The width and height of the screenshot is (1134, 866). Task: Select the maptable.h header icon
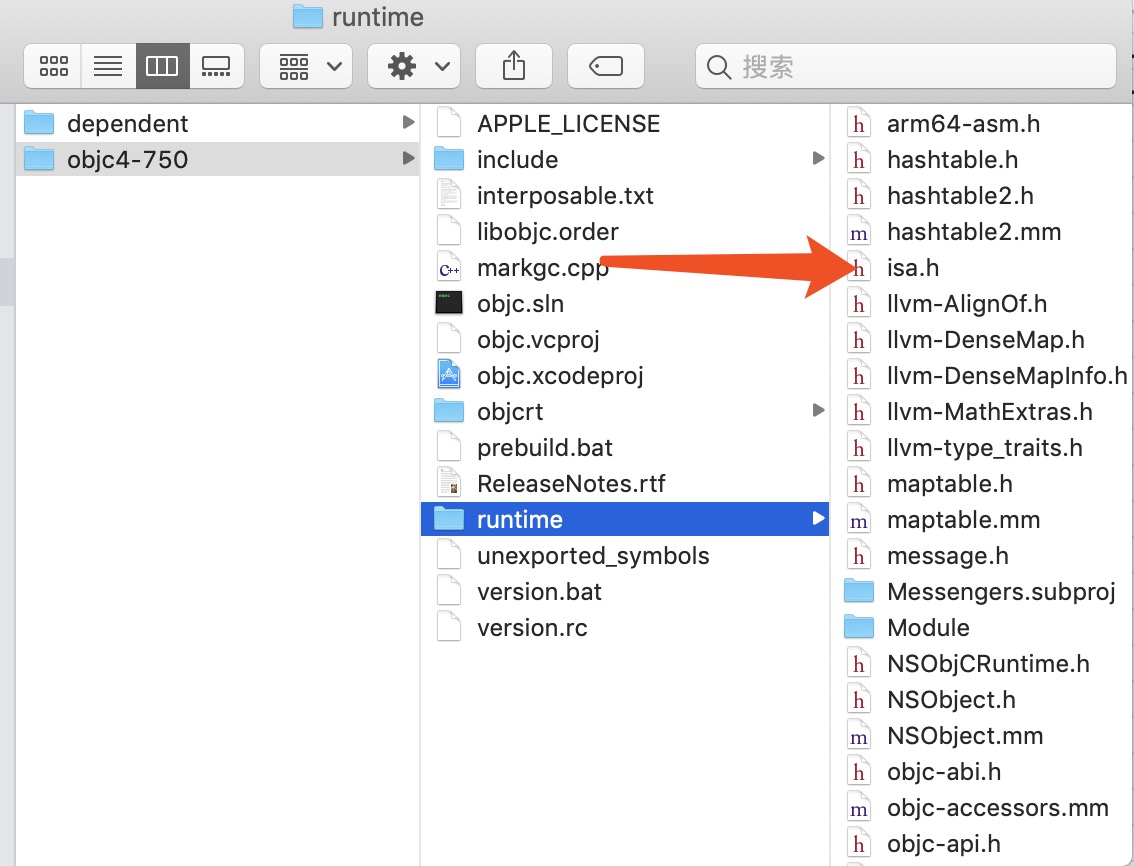(x=858, y=483)
